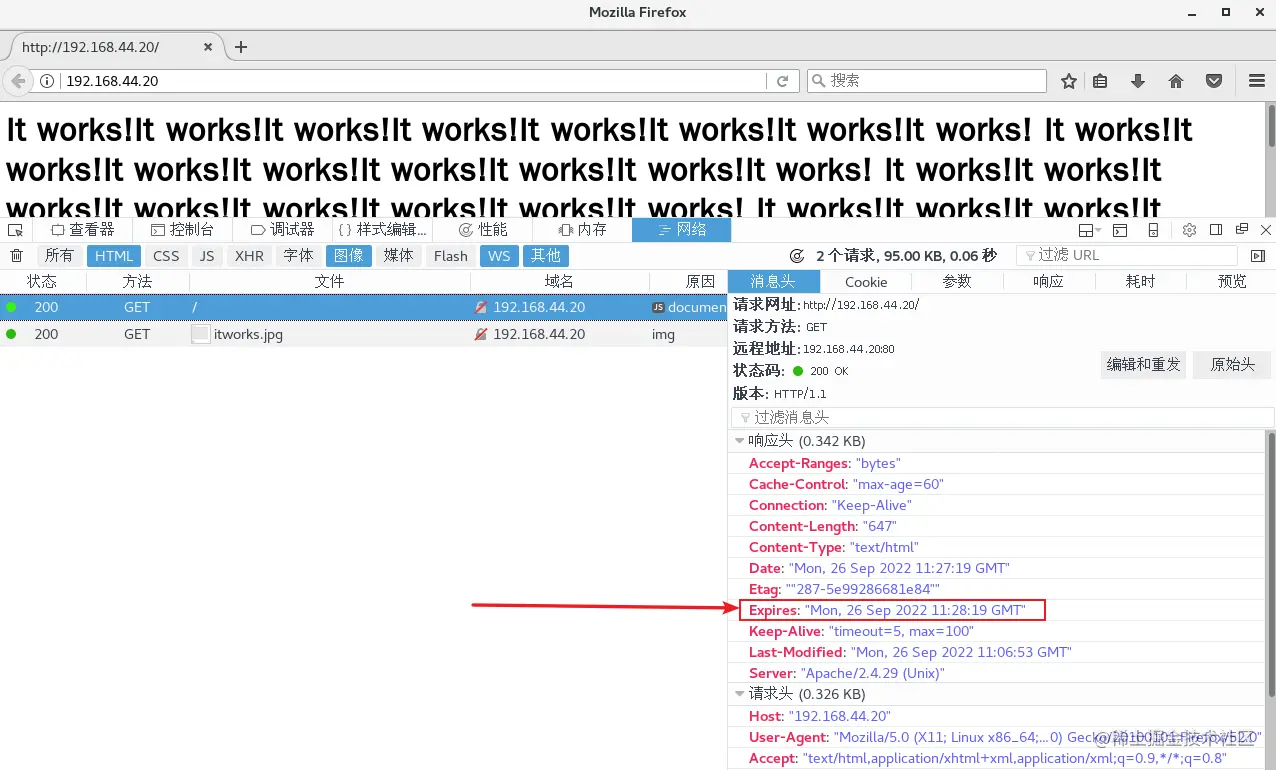Collapse the 响应头 section
This screenshot has width=1276, height=770.
(x=740, y=441)
